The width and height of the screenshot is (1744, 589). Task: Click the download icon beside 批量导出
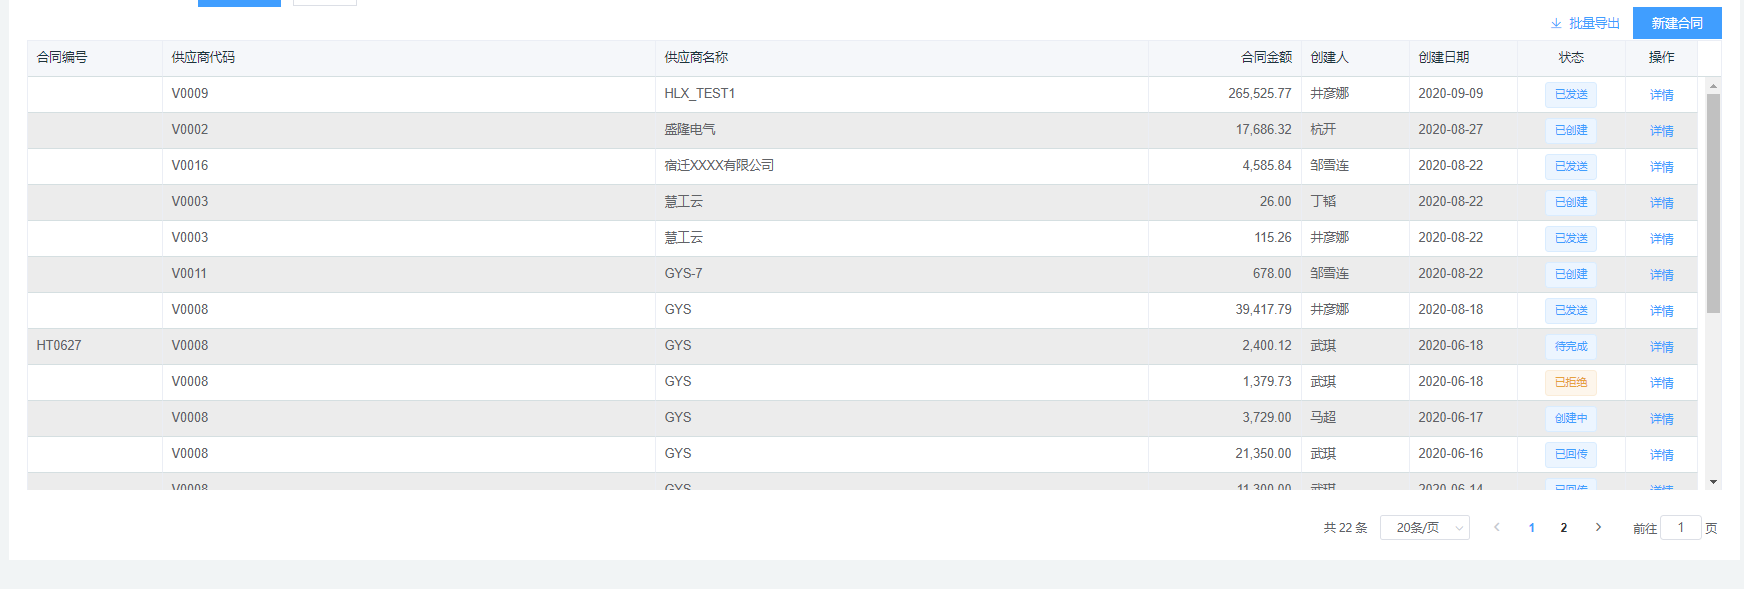(x=1556, y=23)
